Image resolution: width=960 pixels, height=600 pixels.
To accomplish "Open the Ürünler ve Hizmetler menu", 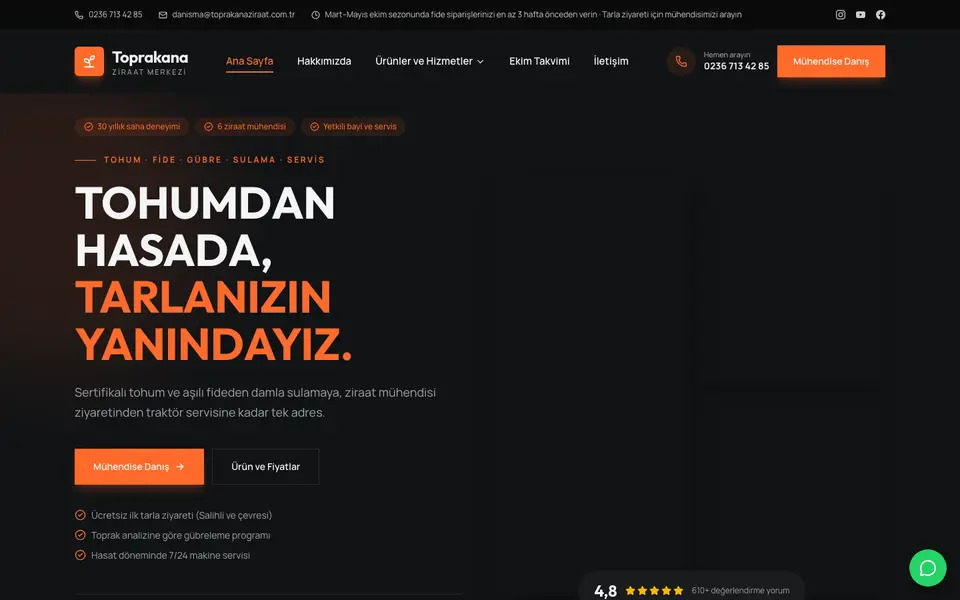I will [430, 61].
